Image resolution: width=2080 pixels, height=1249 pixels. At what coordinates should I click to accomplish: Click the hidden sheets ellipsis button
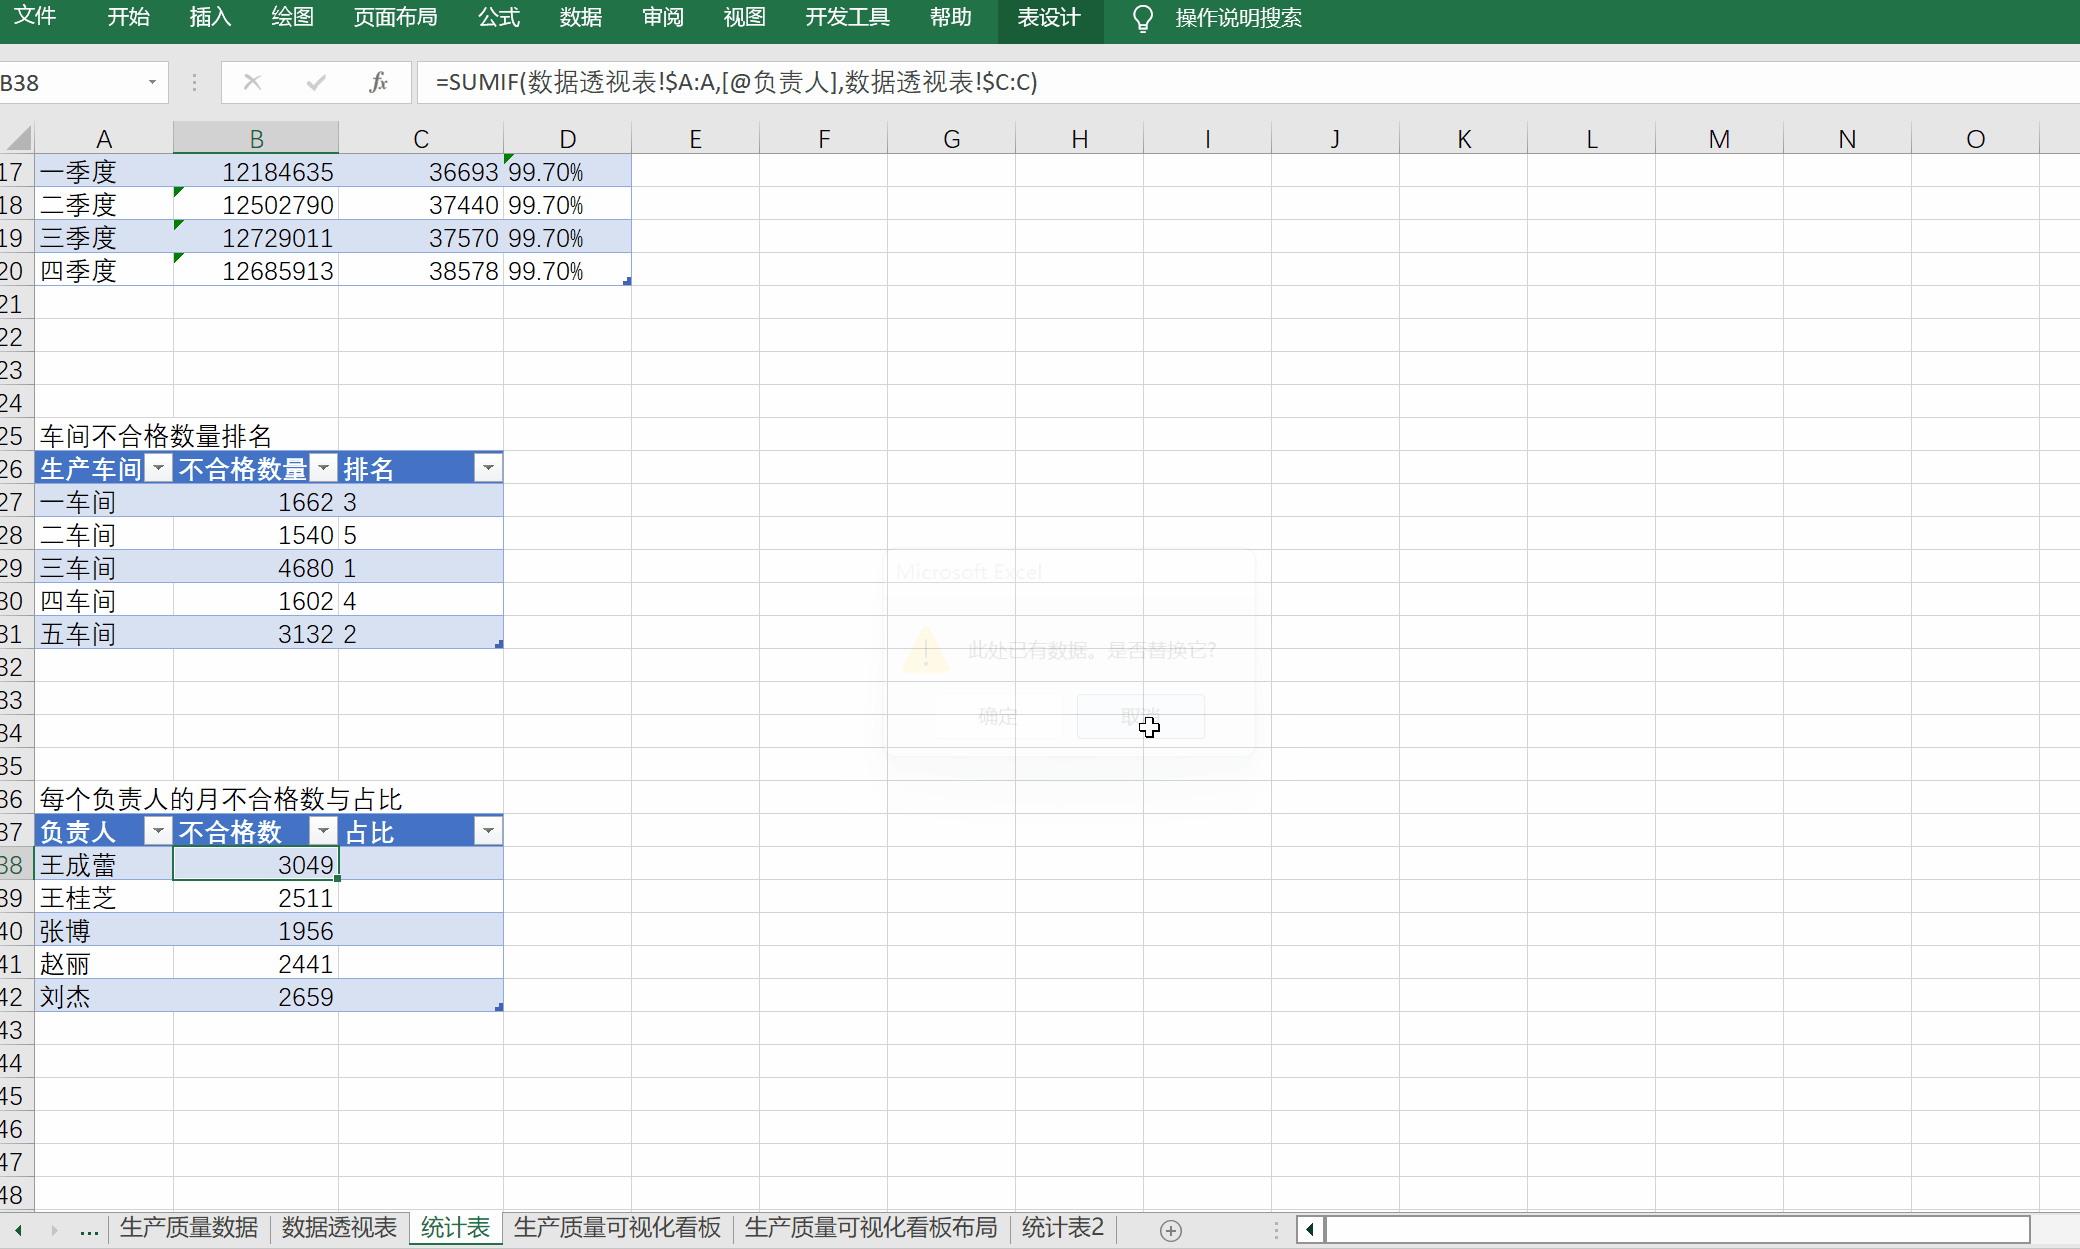(89, 1229)
